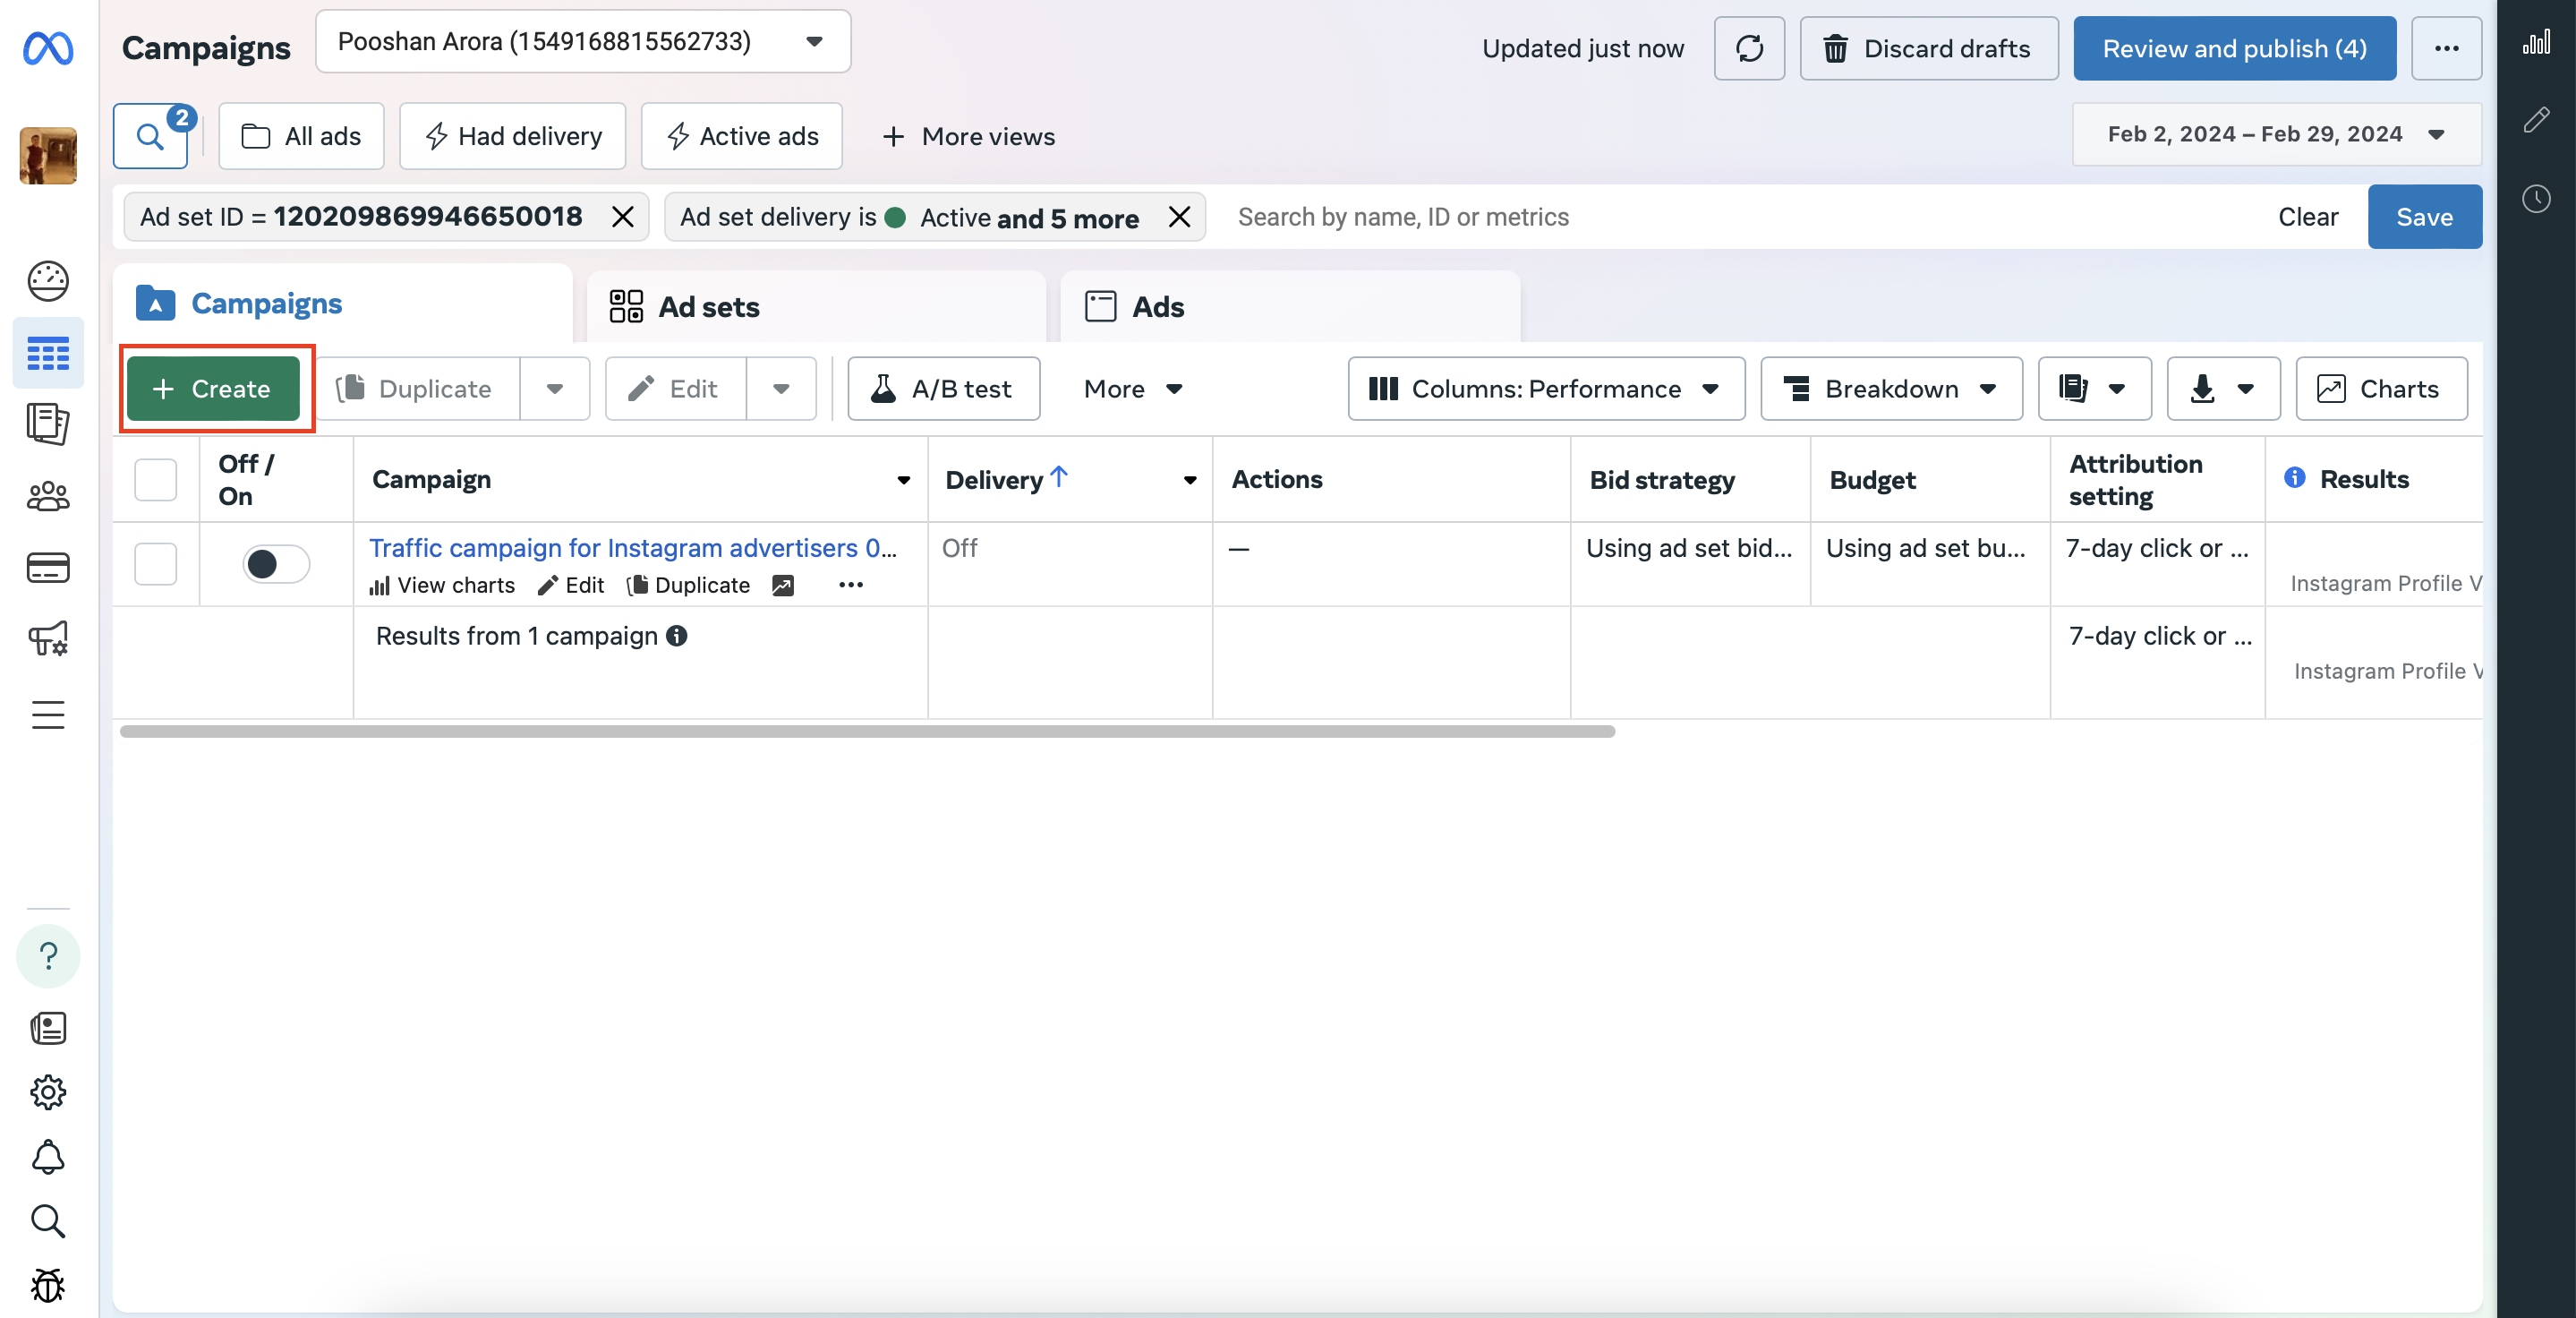The height and width of the screenshot is (1318, 2576).
Task: Open the bug report icon in sidebar
Action: 48,1285
